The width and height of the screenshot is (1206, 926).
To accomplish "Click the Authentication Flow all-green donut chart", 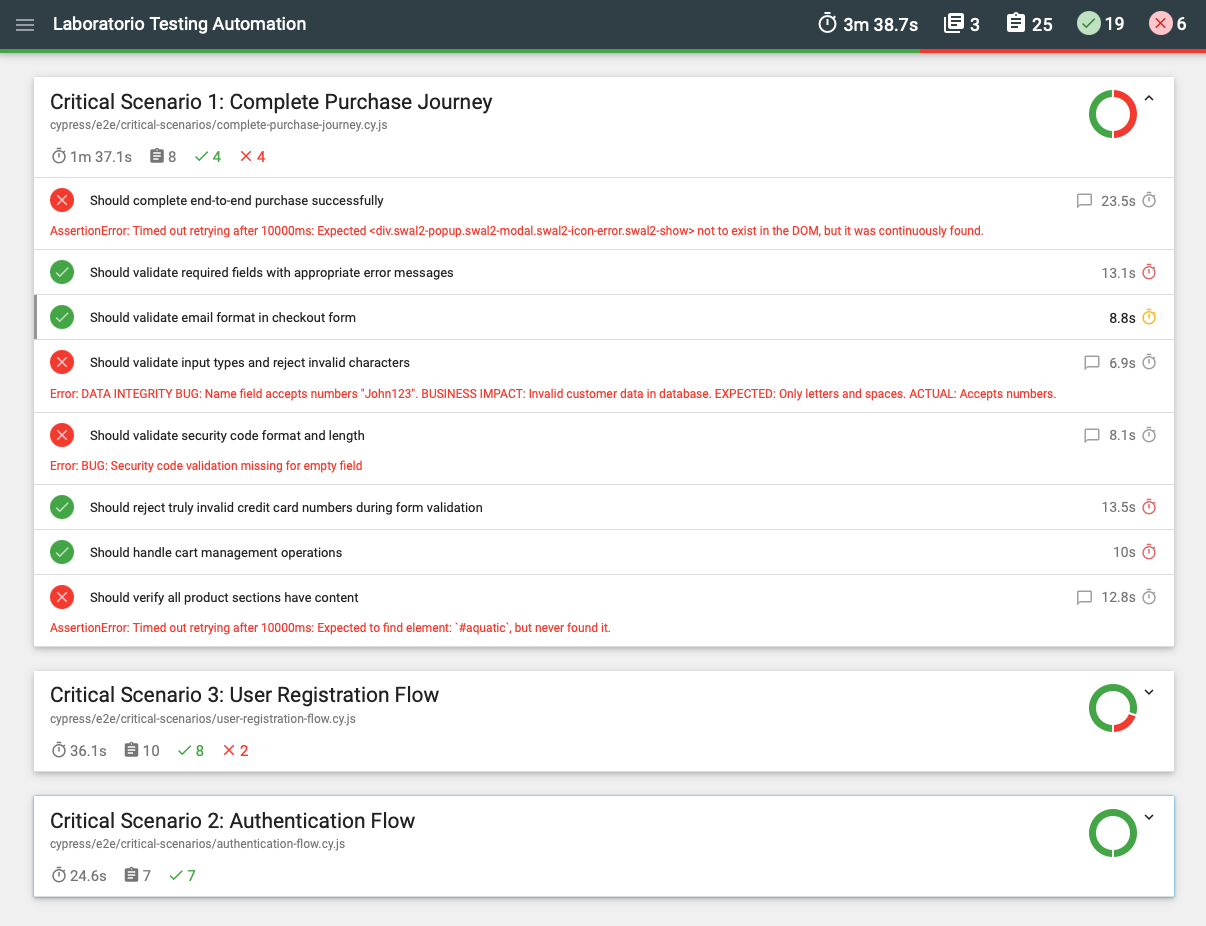I will tap(1113, 833).
